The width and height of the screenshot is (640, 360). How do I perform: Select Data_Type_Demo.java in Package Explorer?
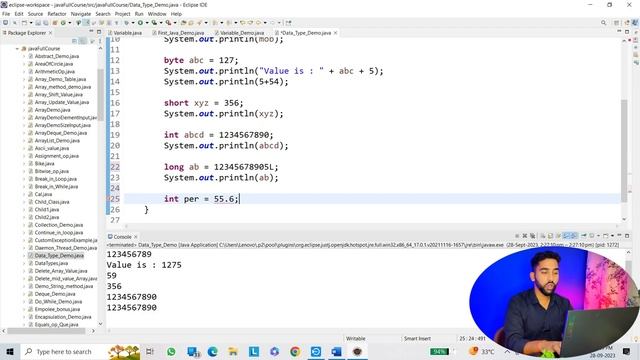pos(59,256)
